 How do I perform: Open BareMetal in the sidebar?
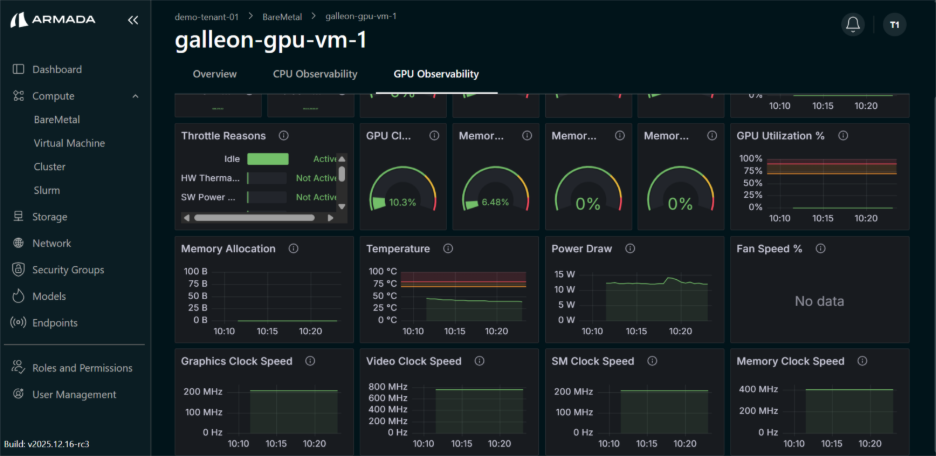[57, 119]
